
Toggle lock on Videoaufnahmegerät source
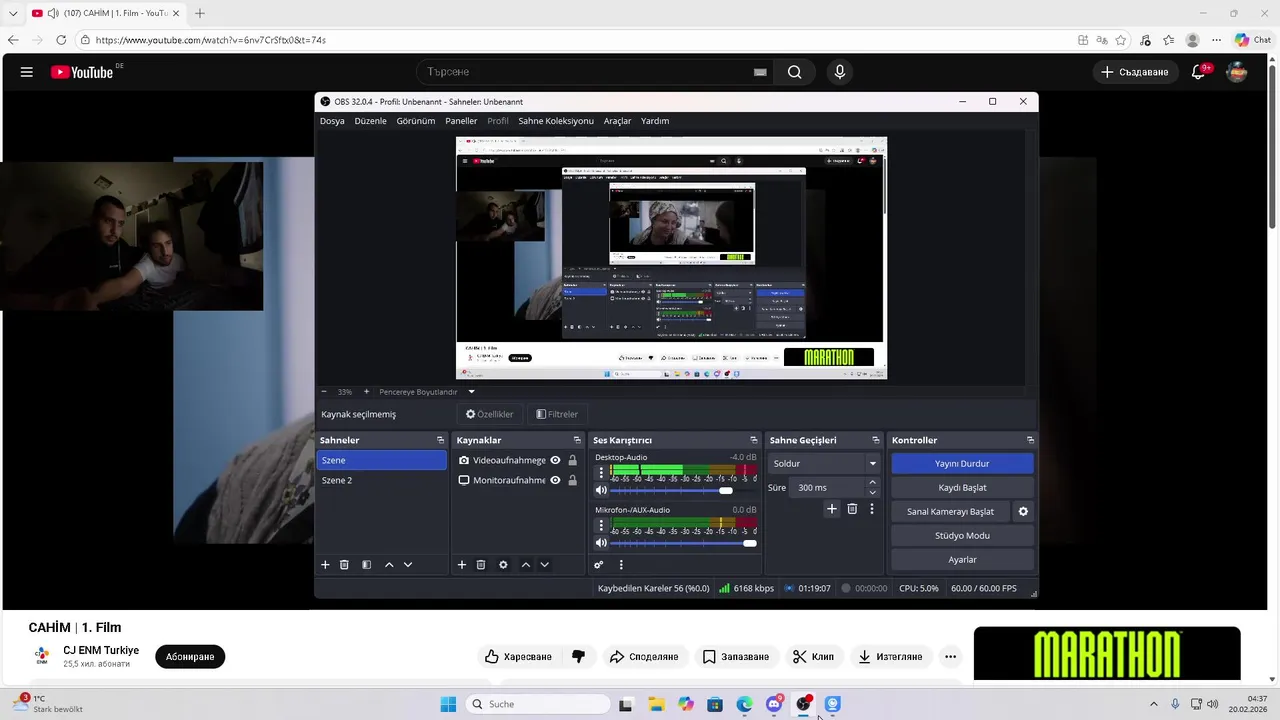click(x=572, y=460)
